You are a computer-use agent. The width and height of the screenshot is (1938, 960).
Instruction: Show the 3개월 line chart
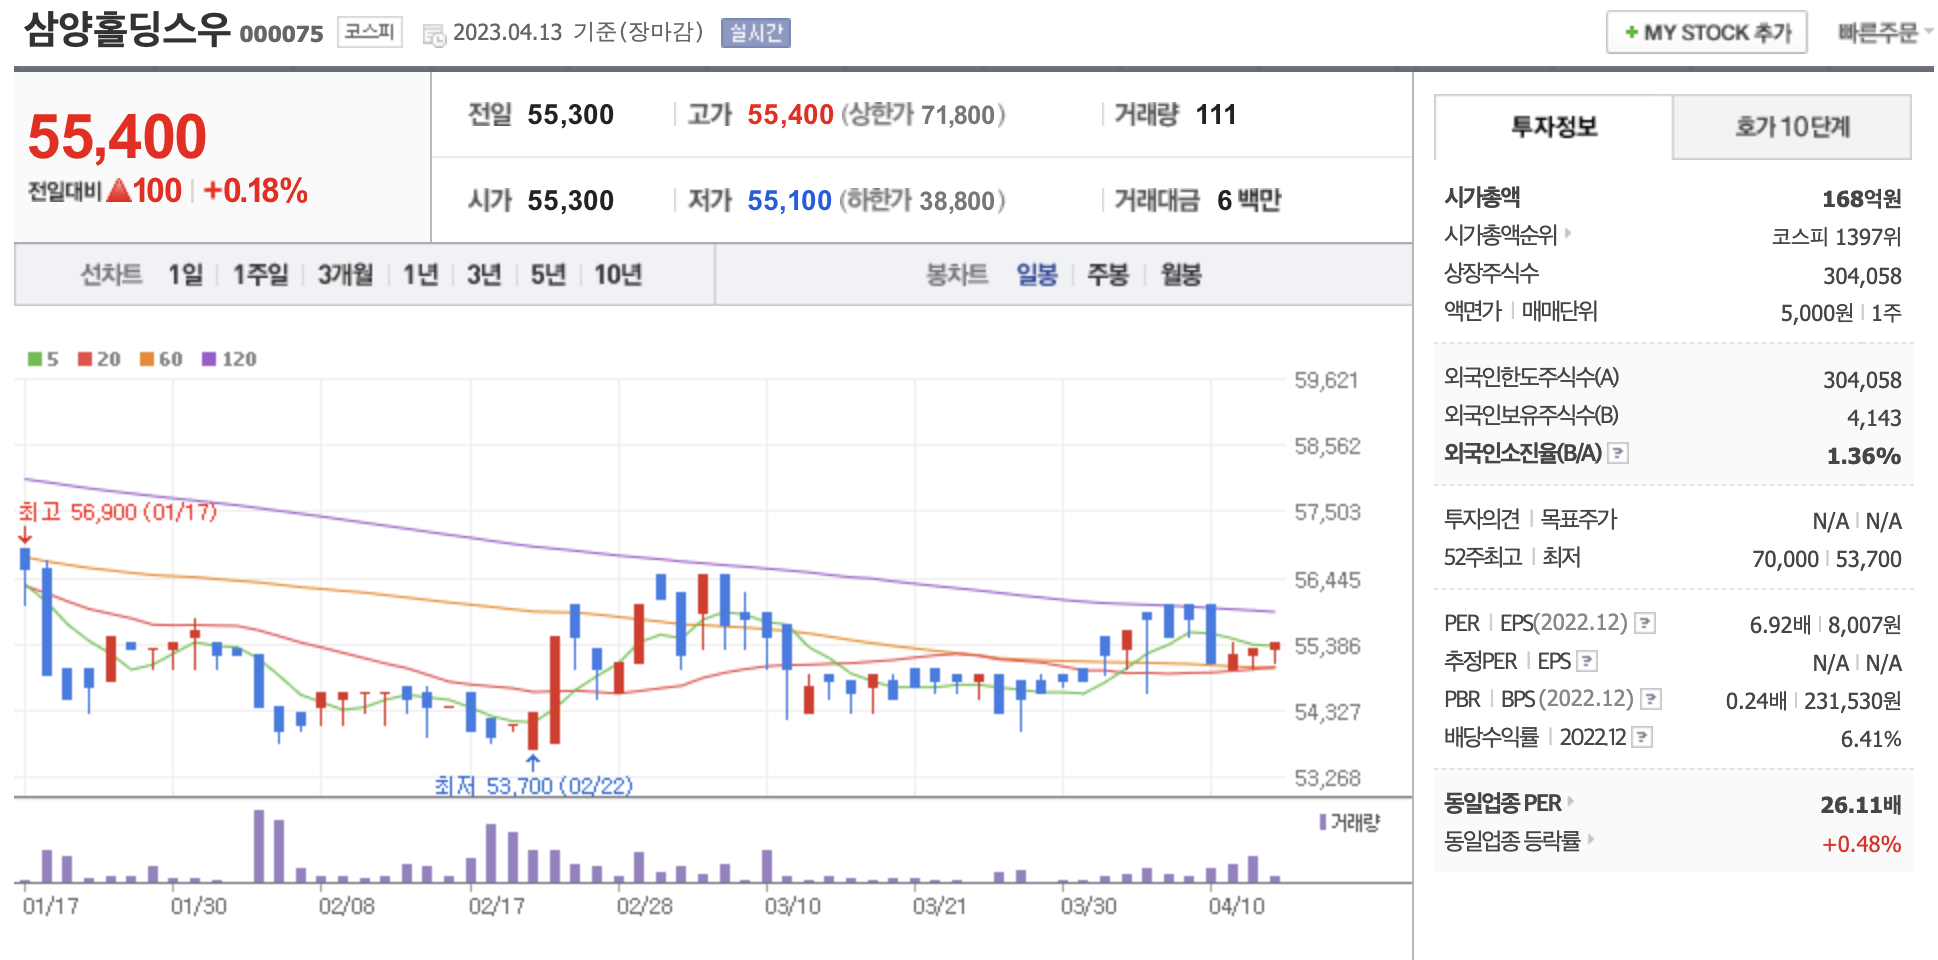click(x=345, y=274)
